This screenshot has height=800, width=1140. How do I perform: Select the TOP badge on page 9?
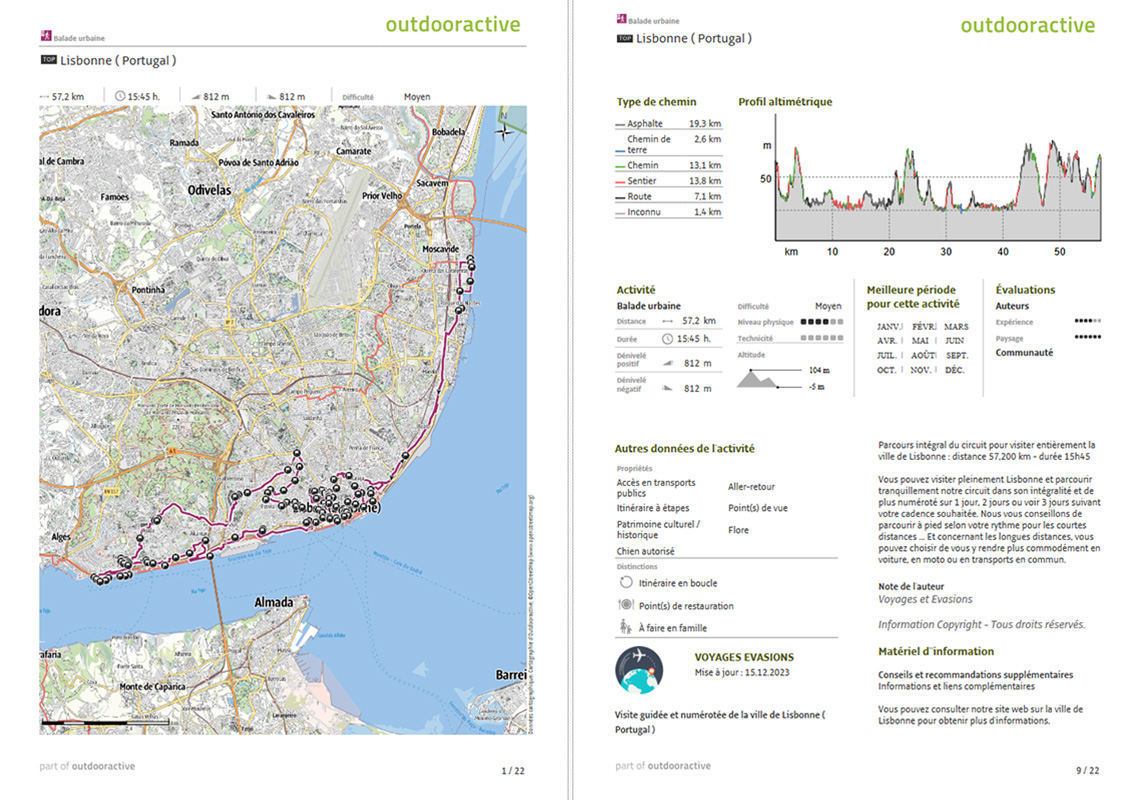tap(625, 39)
